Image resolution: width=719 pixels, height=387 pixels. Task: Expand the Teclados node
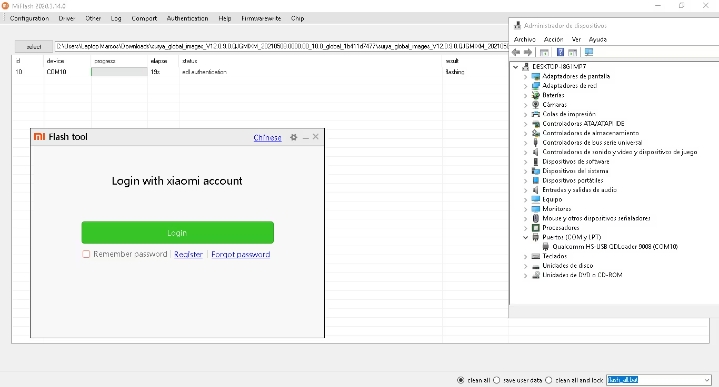coord(525,256)
